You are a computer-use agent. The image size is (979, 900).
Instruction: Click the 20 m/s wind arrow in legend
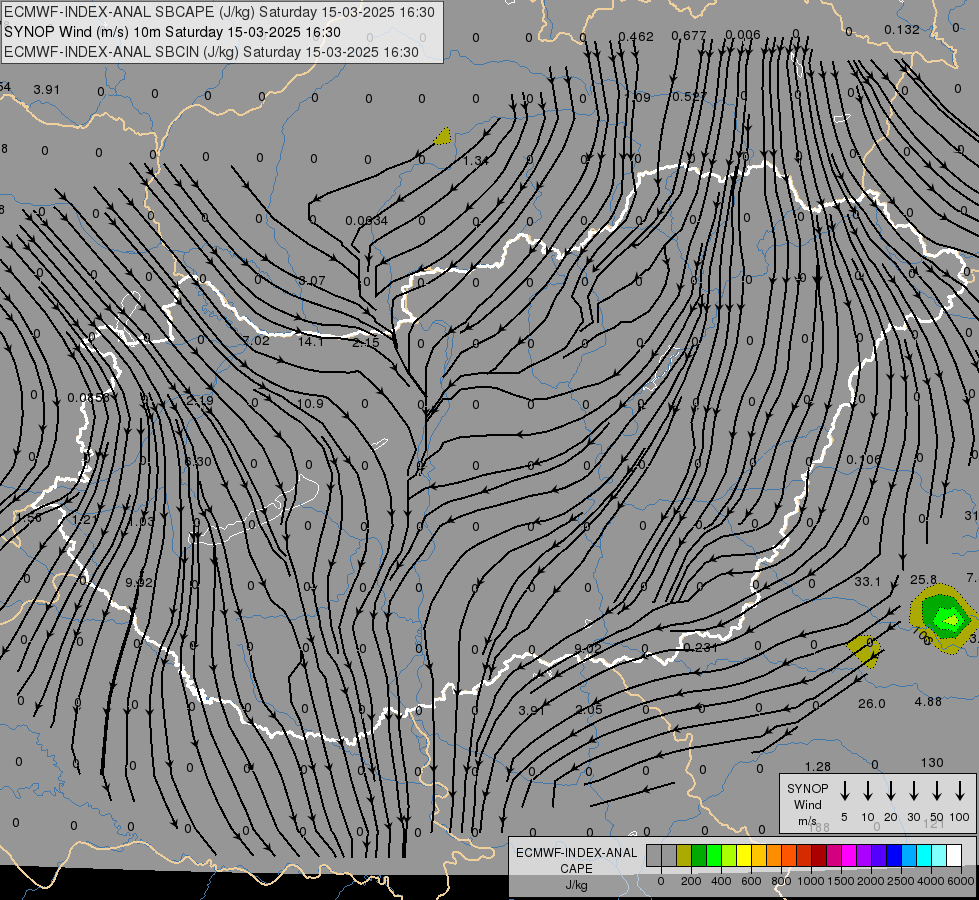(x=891, y=791)
